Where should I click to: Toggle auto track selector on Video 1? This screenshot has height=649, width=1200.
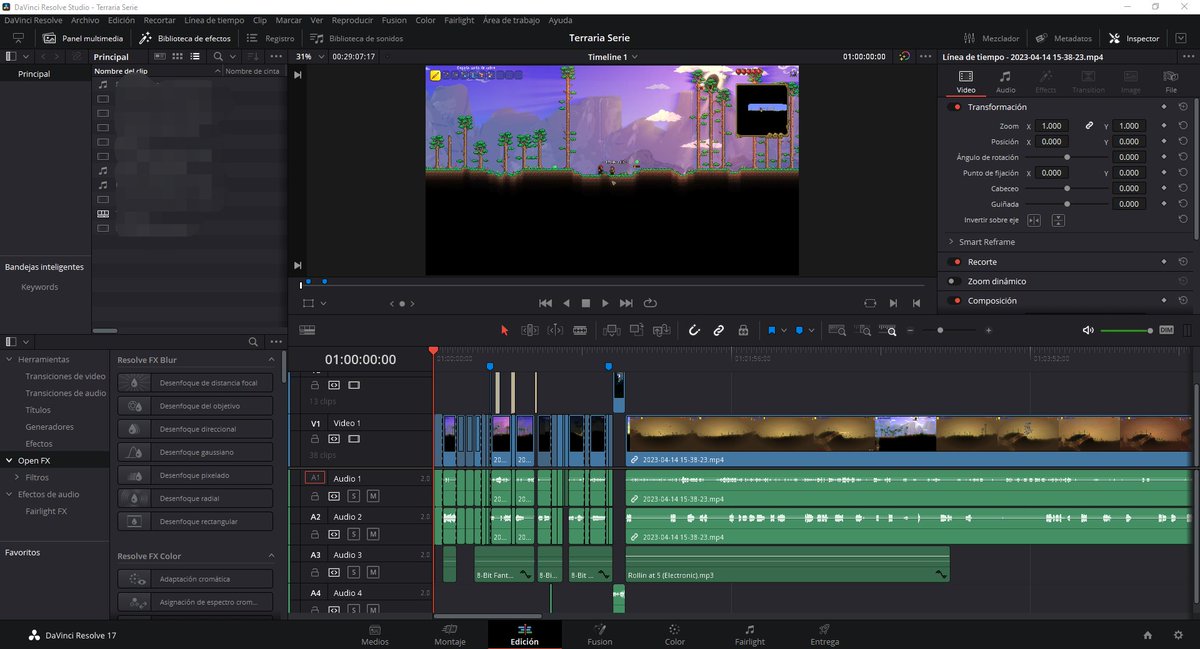[334, 439]
